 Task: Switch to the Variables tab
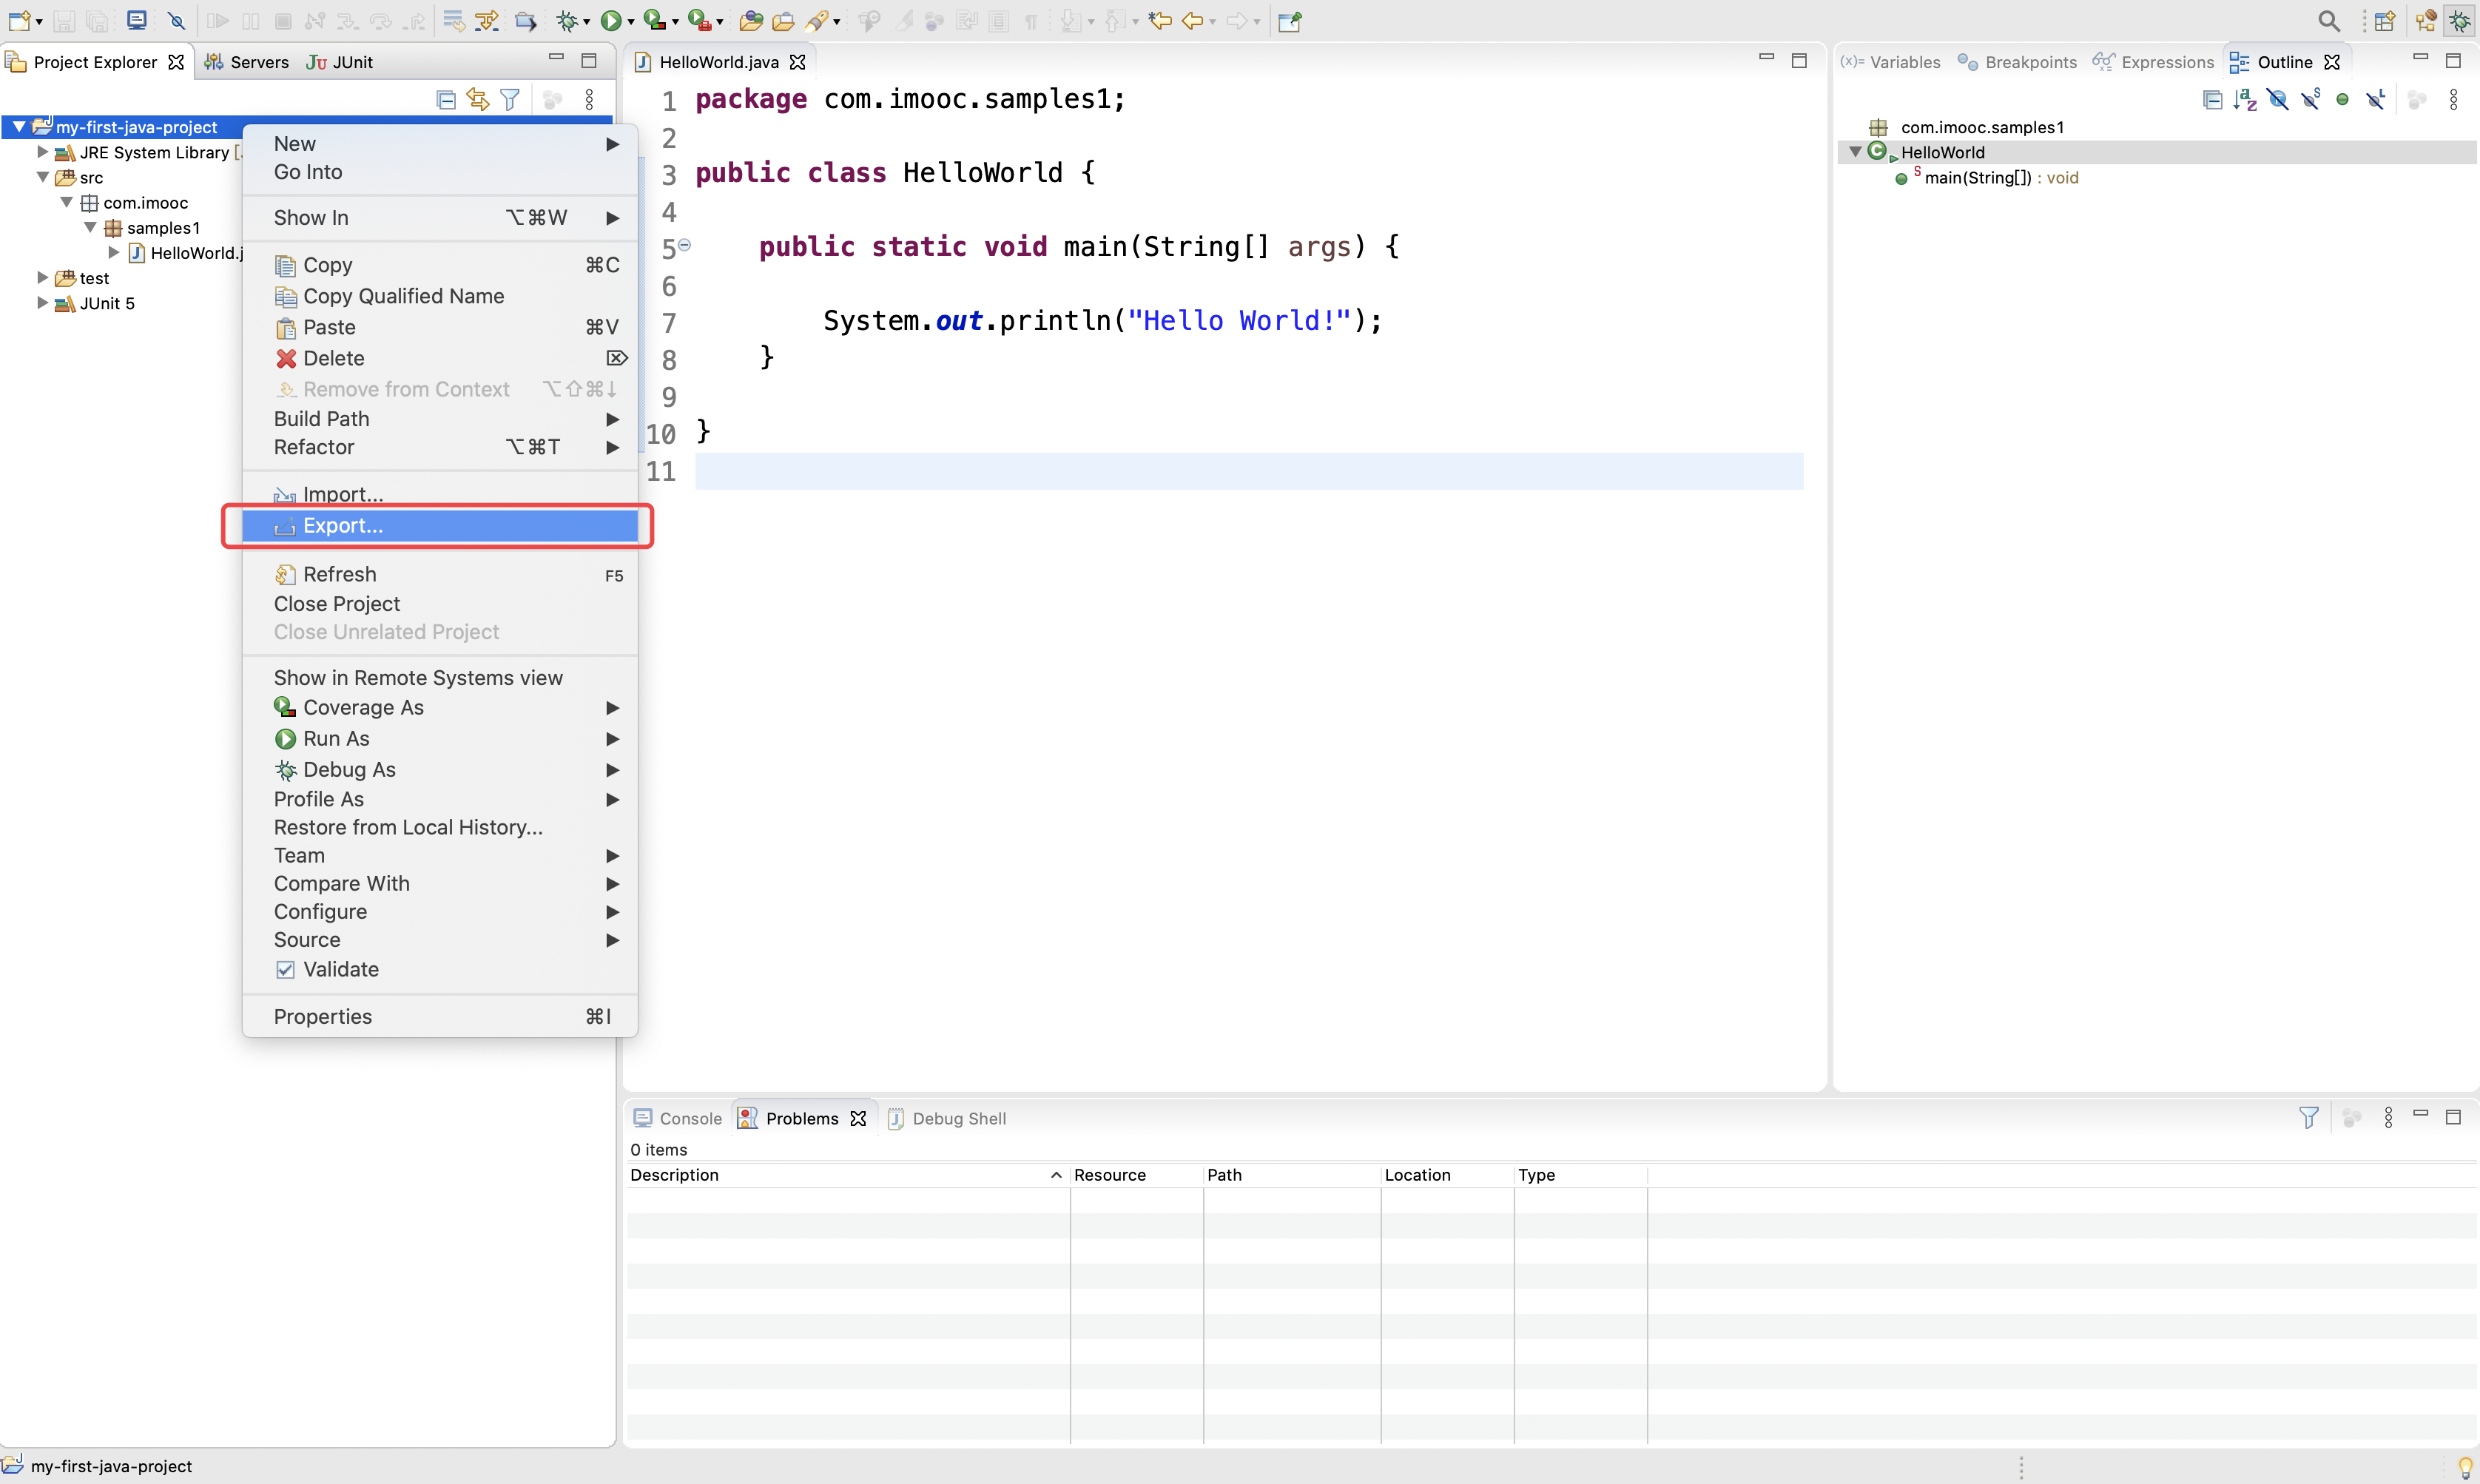1890,62
